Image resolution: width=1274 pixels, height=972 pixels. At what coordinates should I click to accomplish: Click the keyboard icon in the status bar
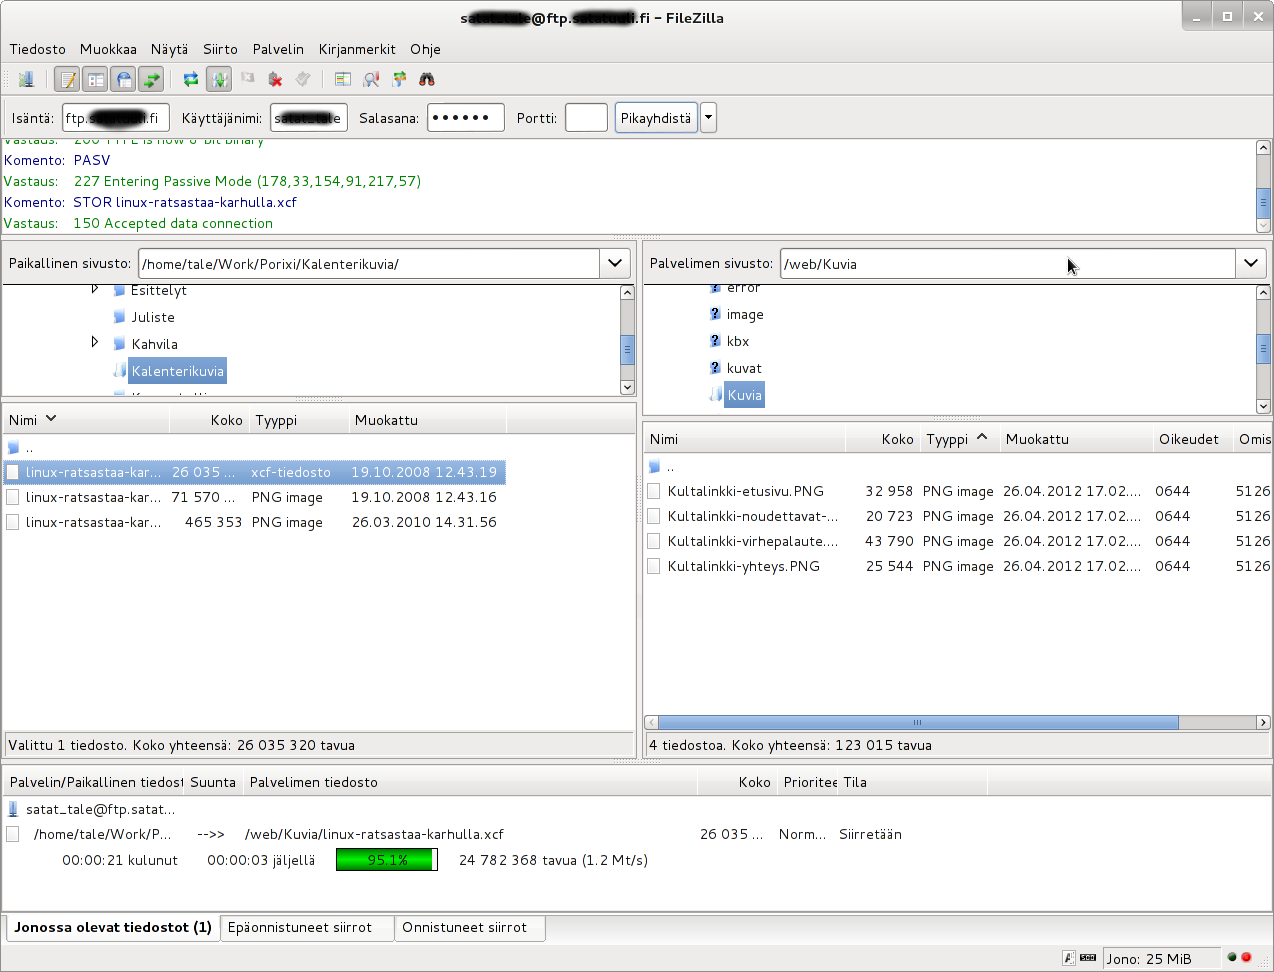(x=1088, y=958)
